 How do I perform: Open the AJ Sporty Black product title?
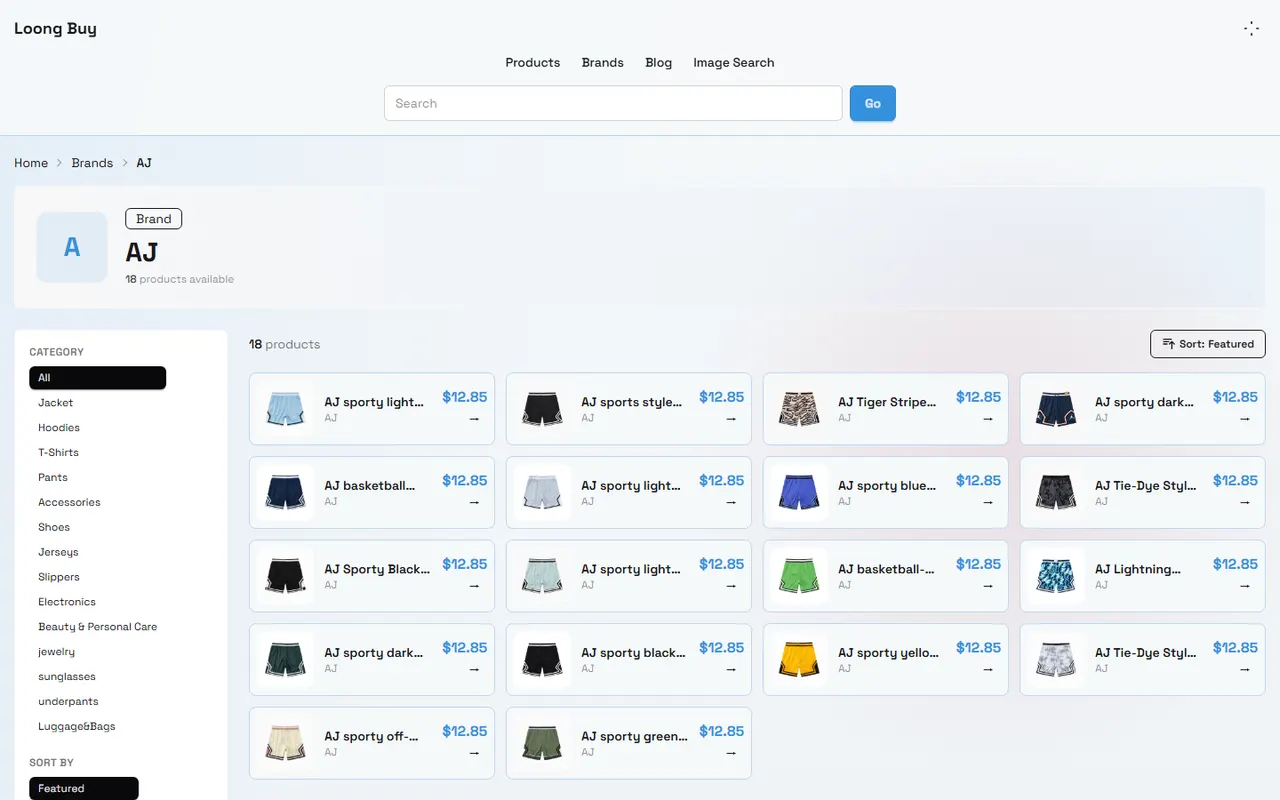[x=378, y=569]
